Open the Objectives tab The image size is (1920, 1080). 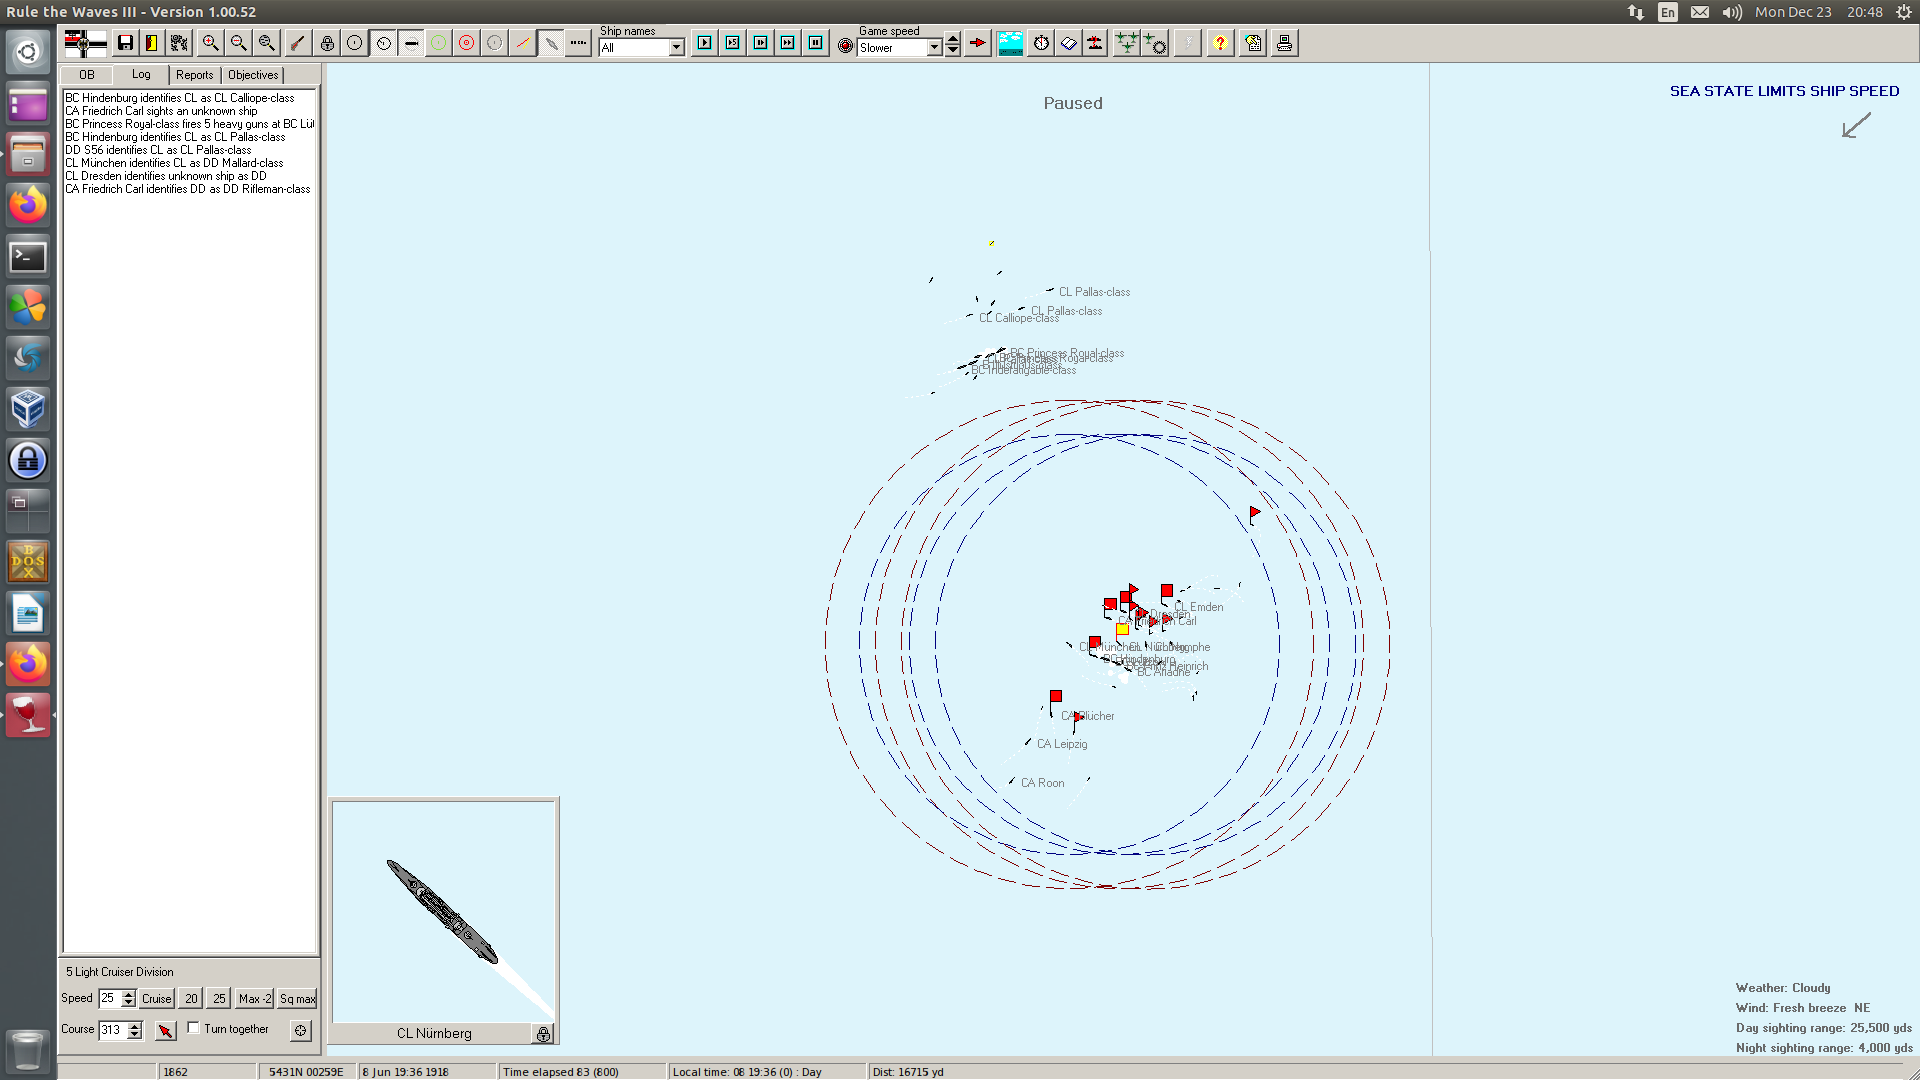point(253,75)
